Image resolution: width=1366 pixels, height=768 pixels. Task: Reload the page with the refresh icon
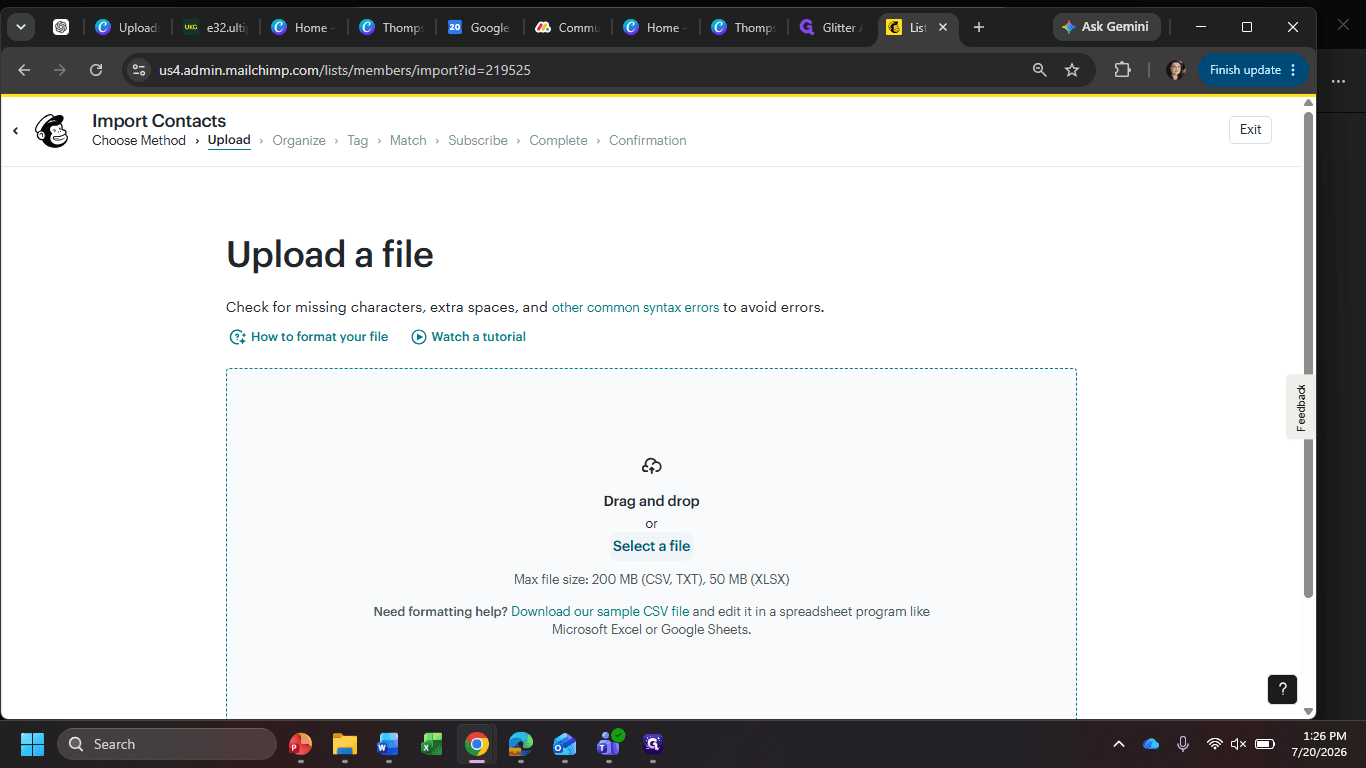[x=96, y=70]
